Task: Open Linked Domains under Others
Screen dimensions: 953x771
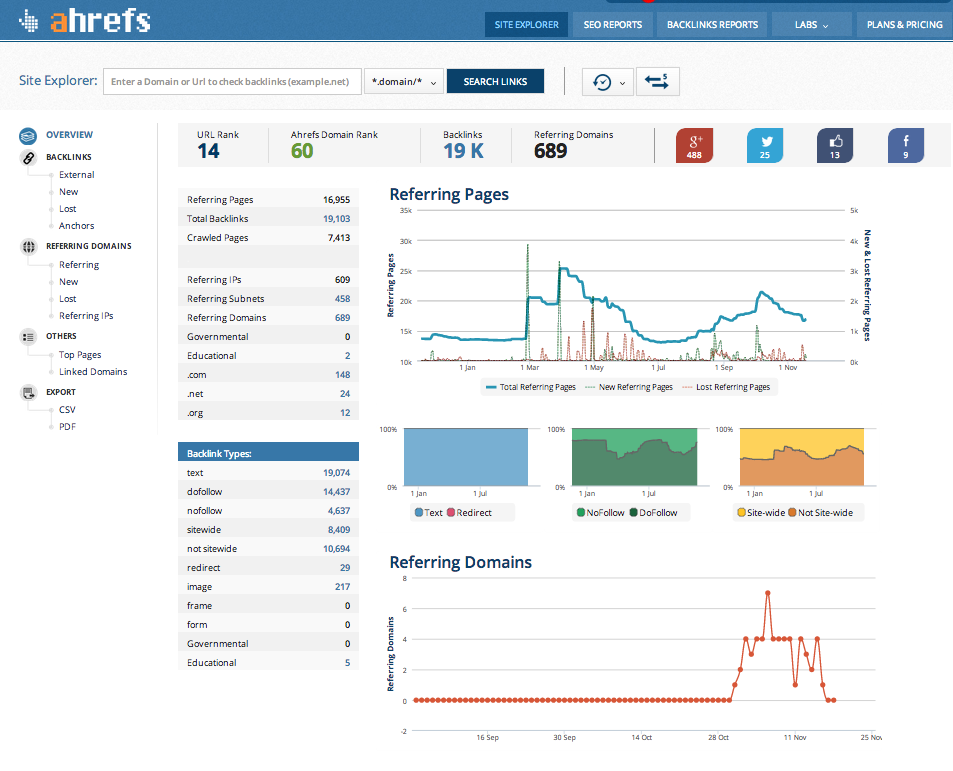Action: tap(93, 372)
